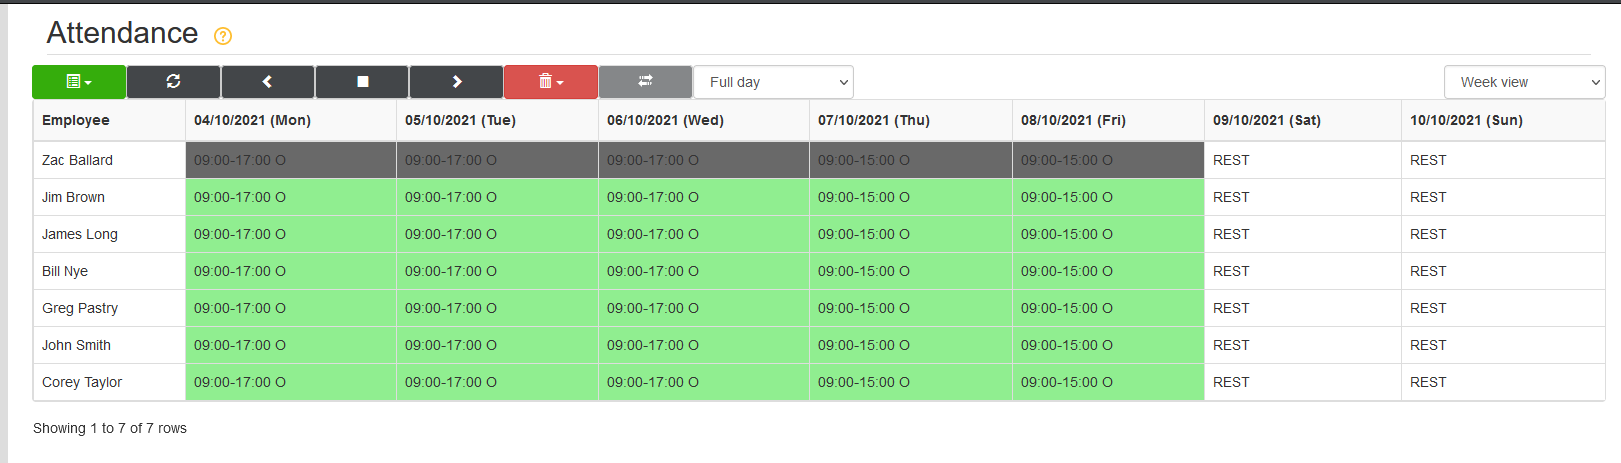Select Jim Brown's Tuesday shift cell
1621x463 pixels.
(497, 197)
